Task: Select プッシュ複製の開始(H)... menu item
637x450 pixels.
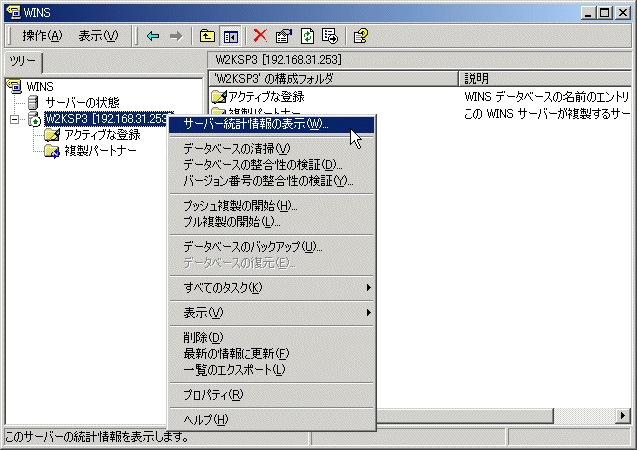Action: pos(271,206)
